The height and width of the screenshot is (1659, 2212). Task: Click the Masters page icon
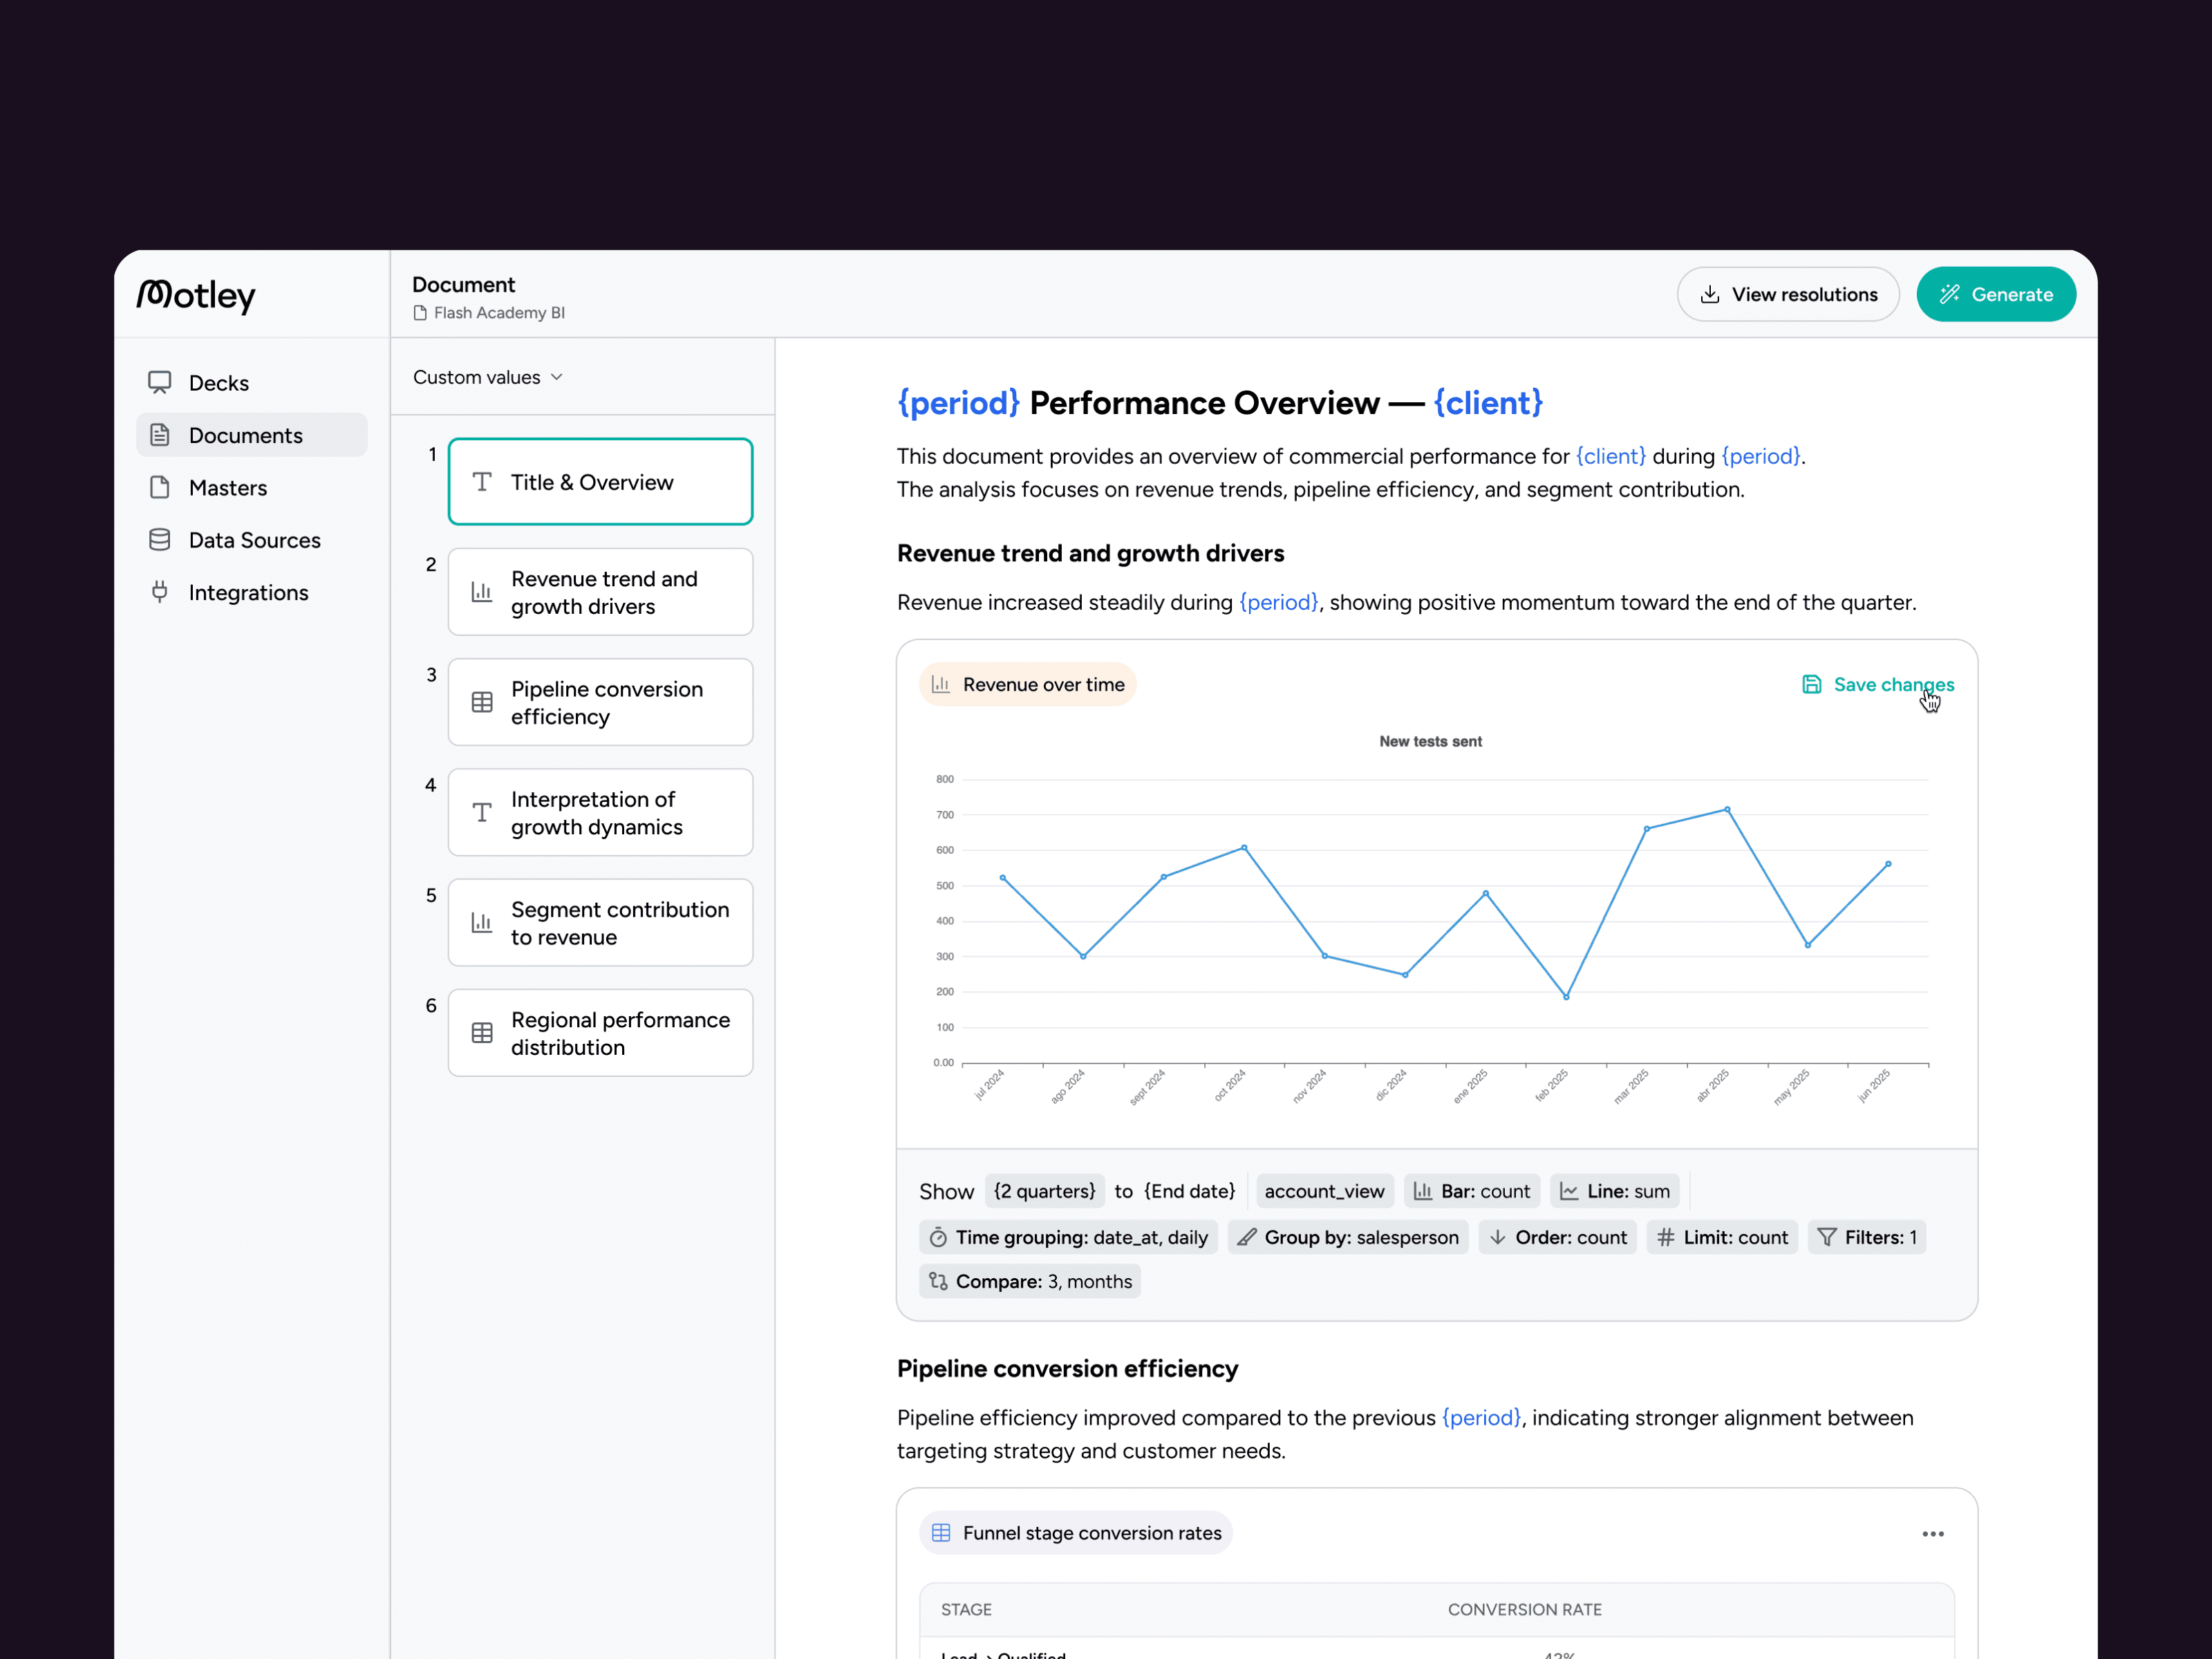tap(160, 488)
